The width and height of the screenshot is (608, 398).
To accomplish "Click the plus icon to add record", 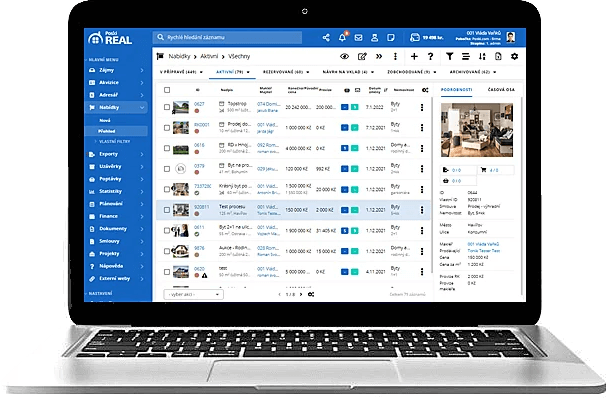I will click(x=414, y=57).
